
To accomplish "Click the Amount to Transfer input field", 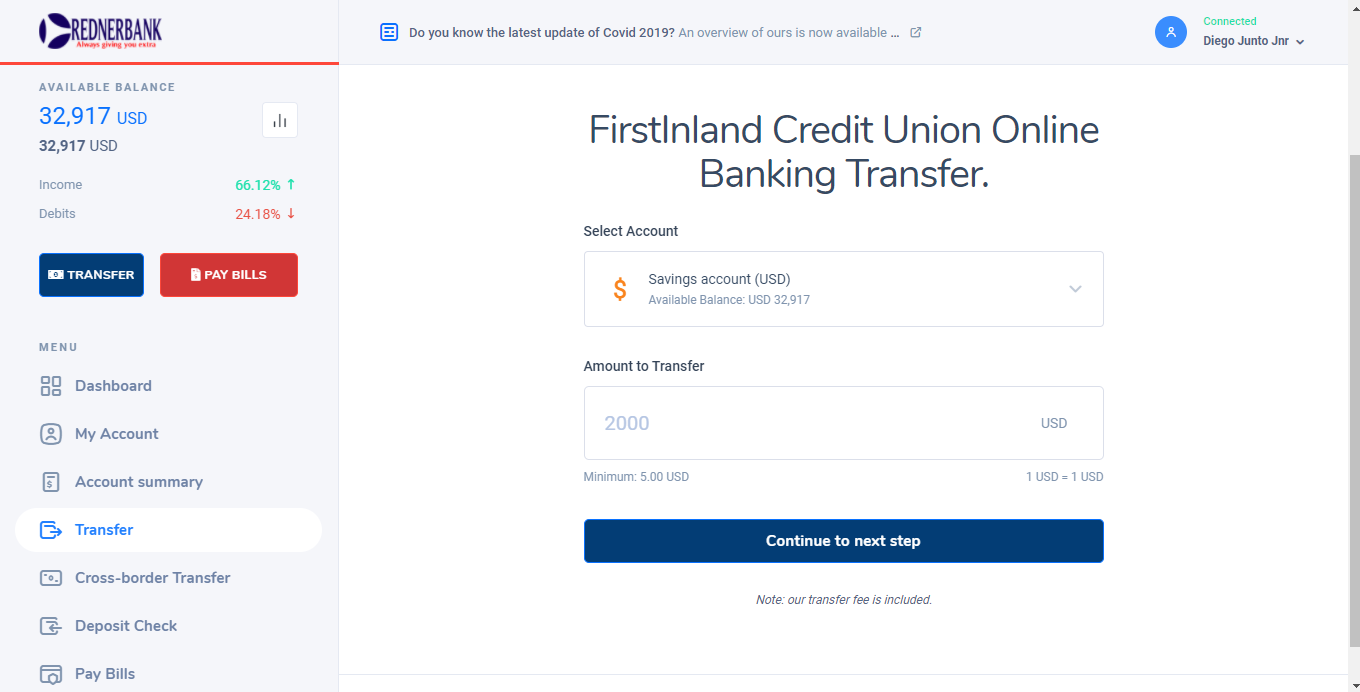I will pos(810,423).
